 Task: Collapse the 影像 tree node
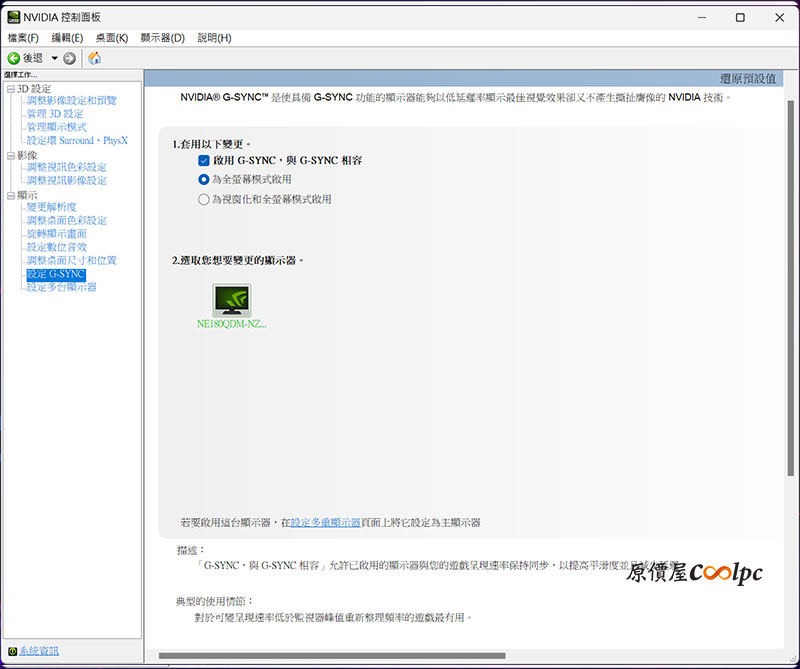[x=11, y=156]
